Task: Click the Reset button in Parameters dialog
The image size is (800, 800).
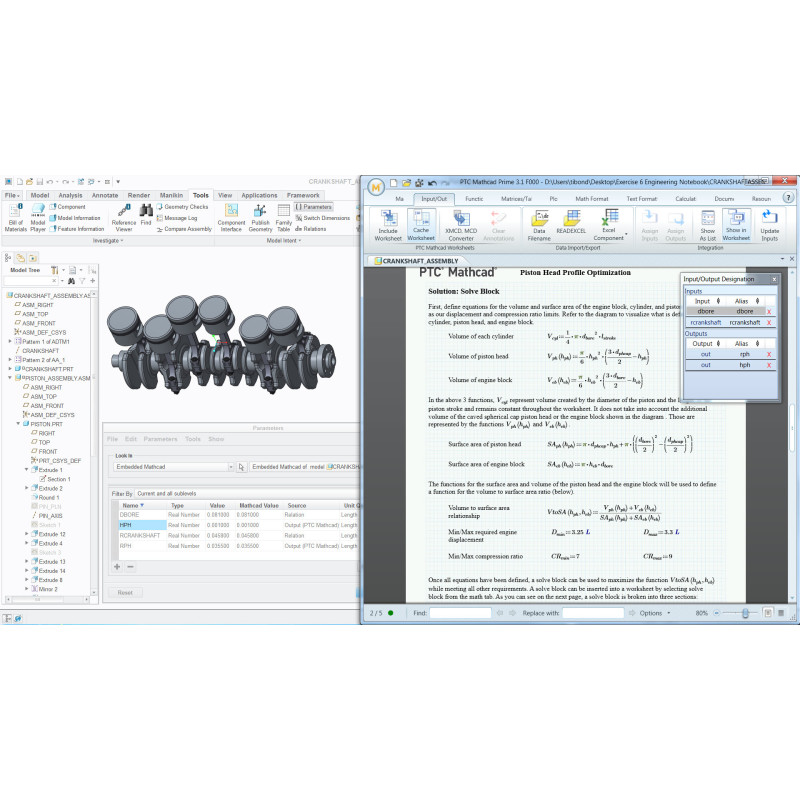Action: (x=125, y=592)
